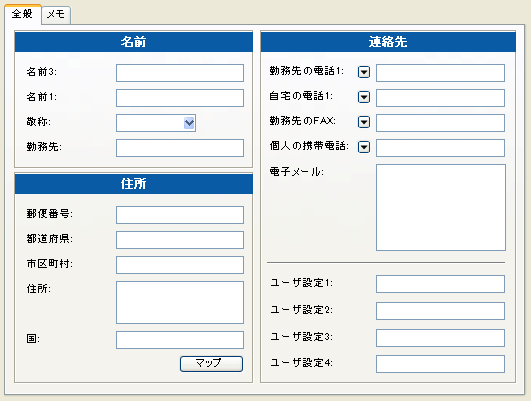Focus the 国 input field
531x401 pixels.
[x=180, y=340]
